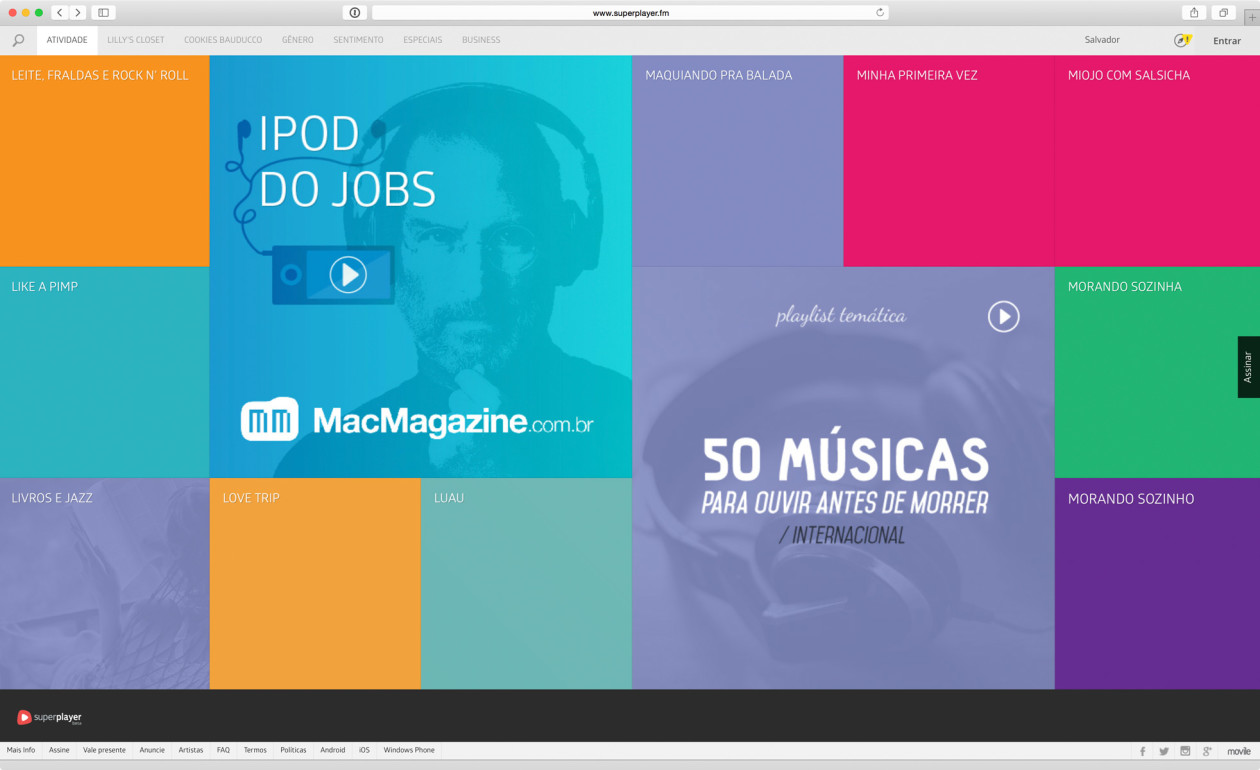
Task: Click the Facebook icon in the footer
Action: point(1142,750)
